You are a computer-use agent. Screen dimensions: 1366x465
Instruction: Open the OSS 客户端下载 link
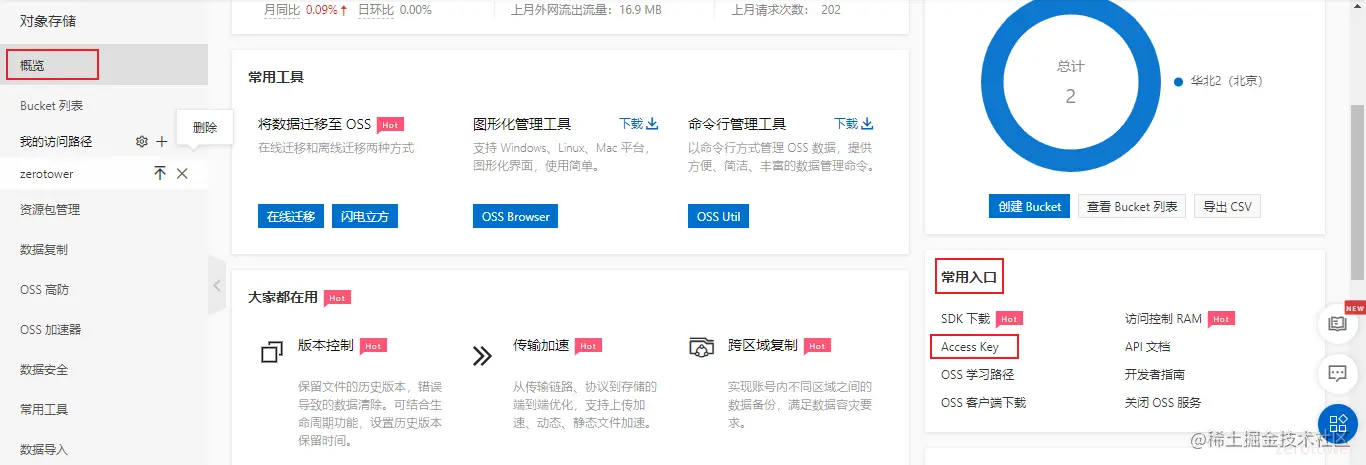click(984, 403)
